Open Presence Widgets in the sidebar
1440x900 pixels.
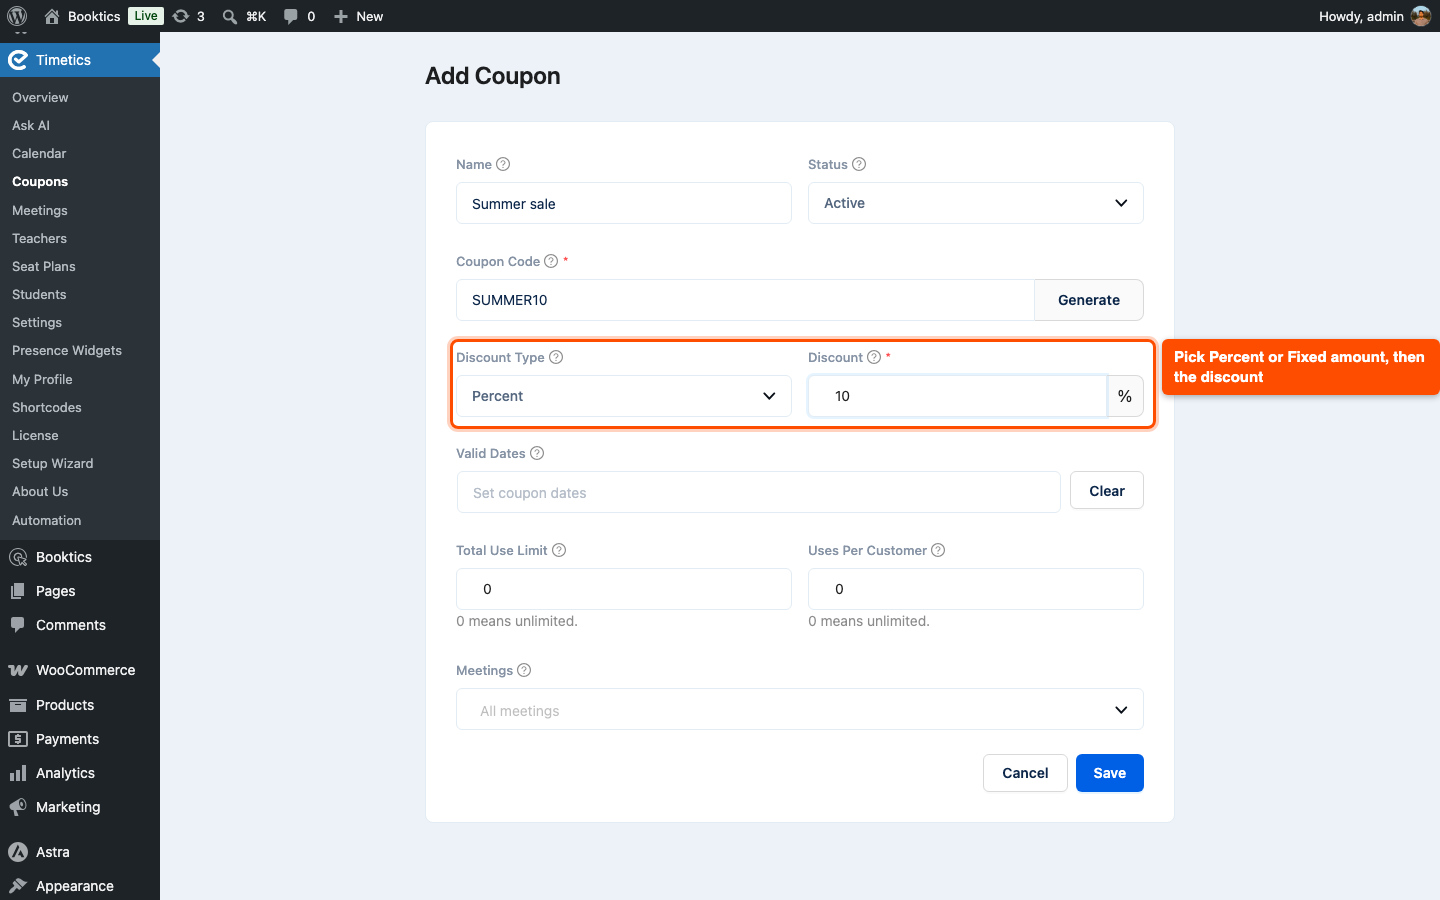tap(67, 350)
